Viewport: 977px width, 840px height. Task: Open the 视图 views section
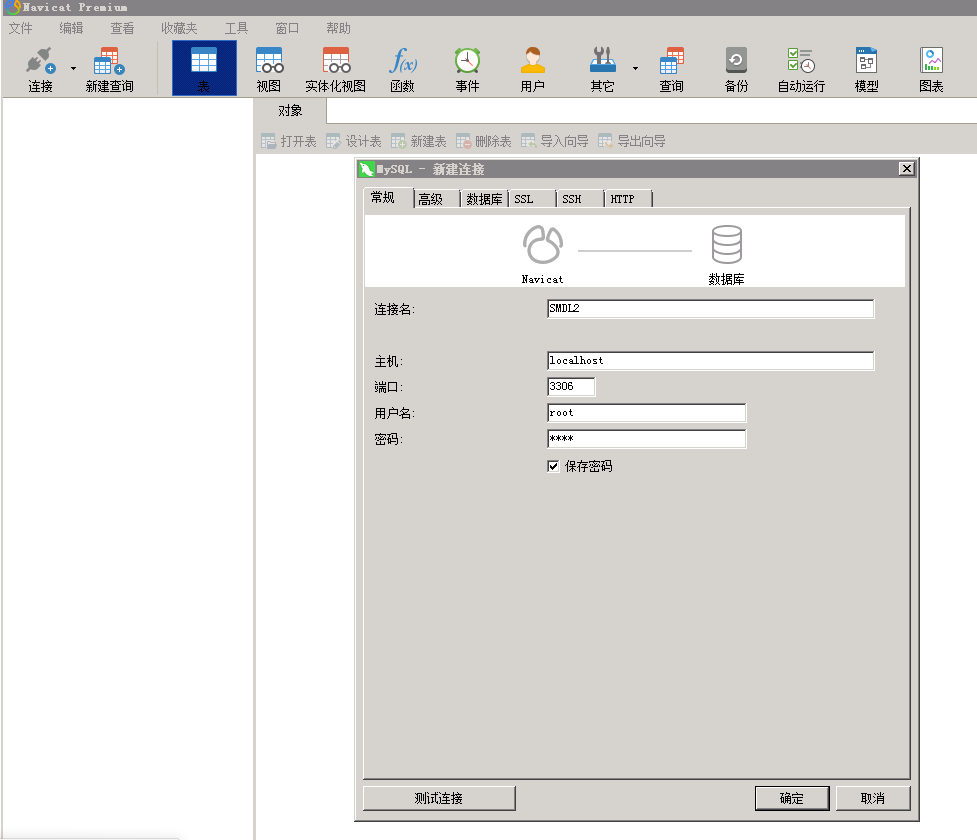point(269,69)
